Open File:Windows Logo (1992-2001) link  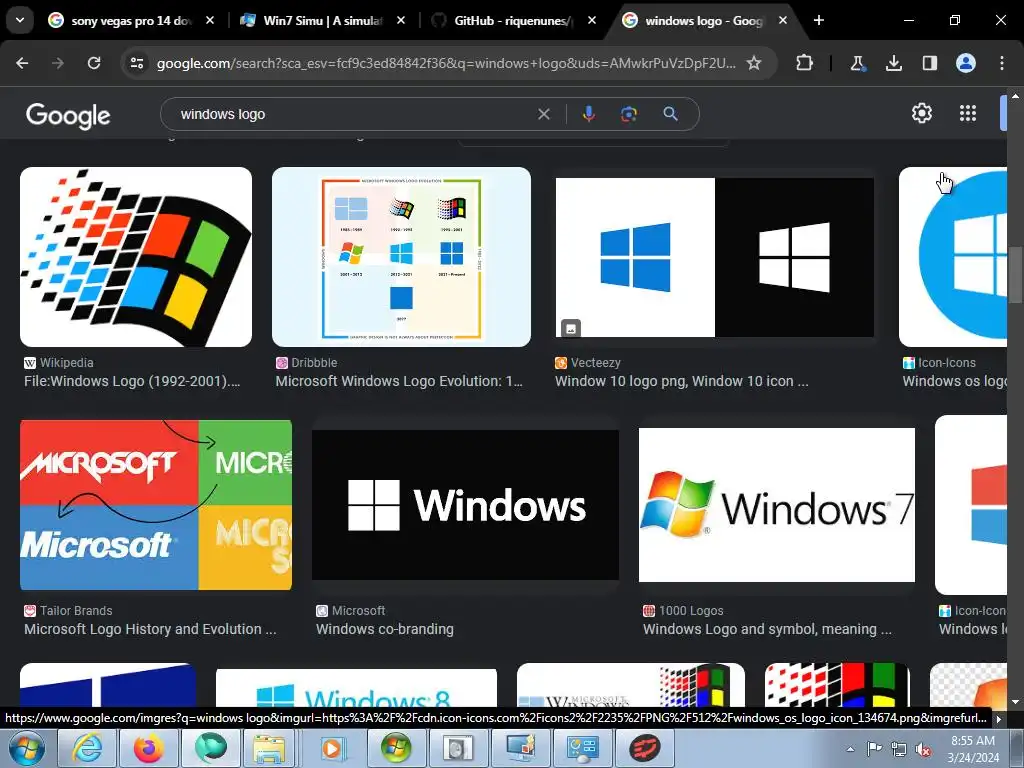click(132, 381)
